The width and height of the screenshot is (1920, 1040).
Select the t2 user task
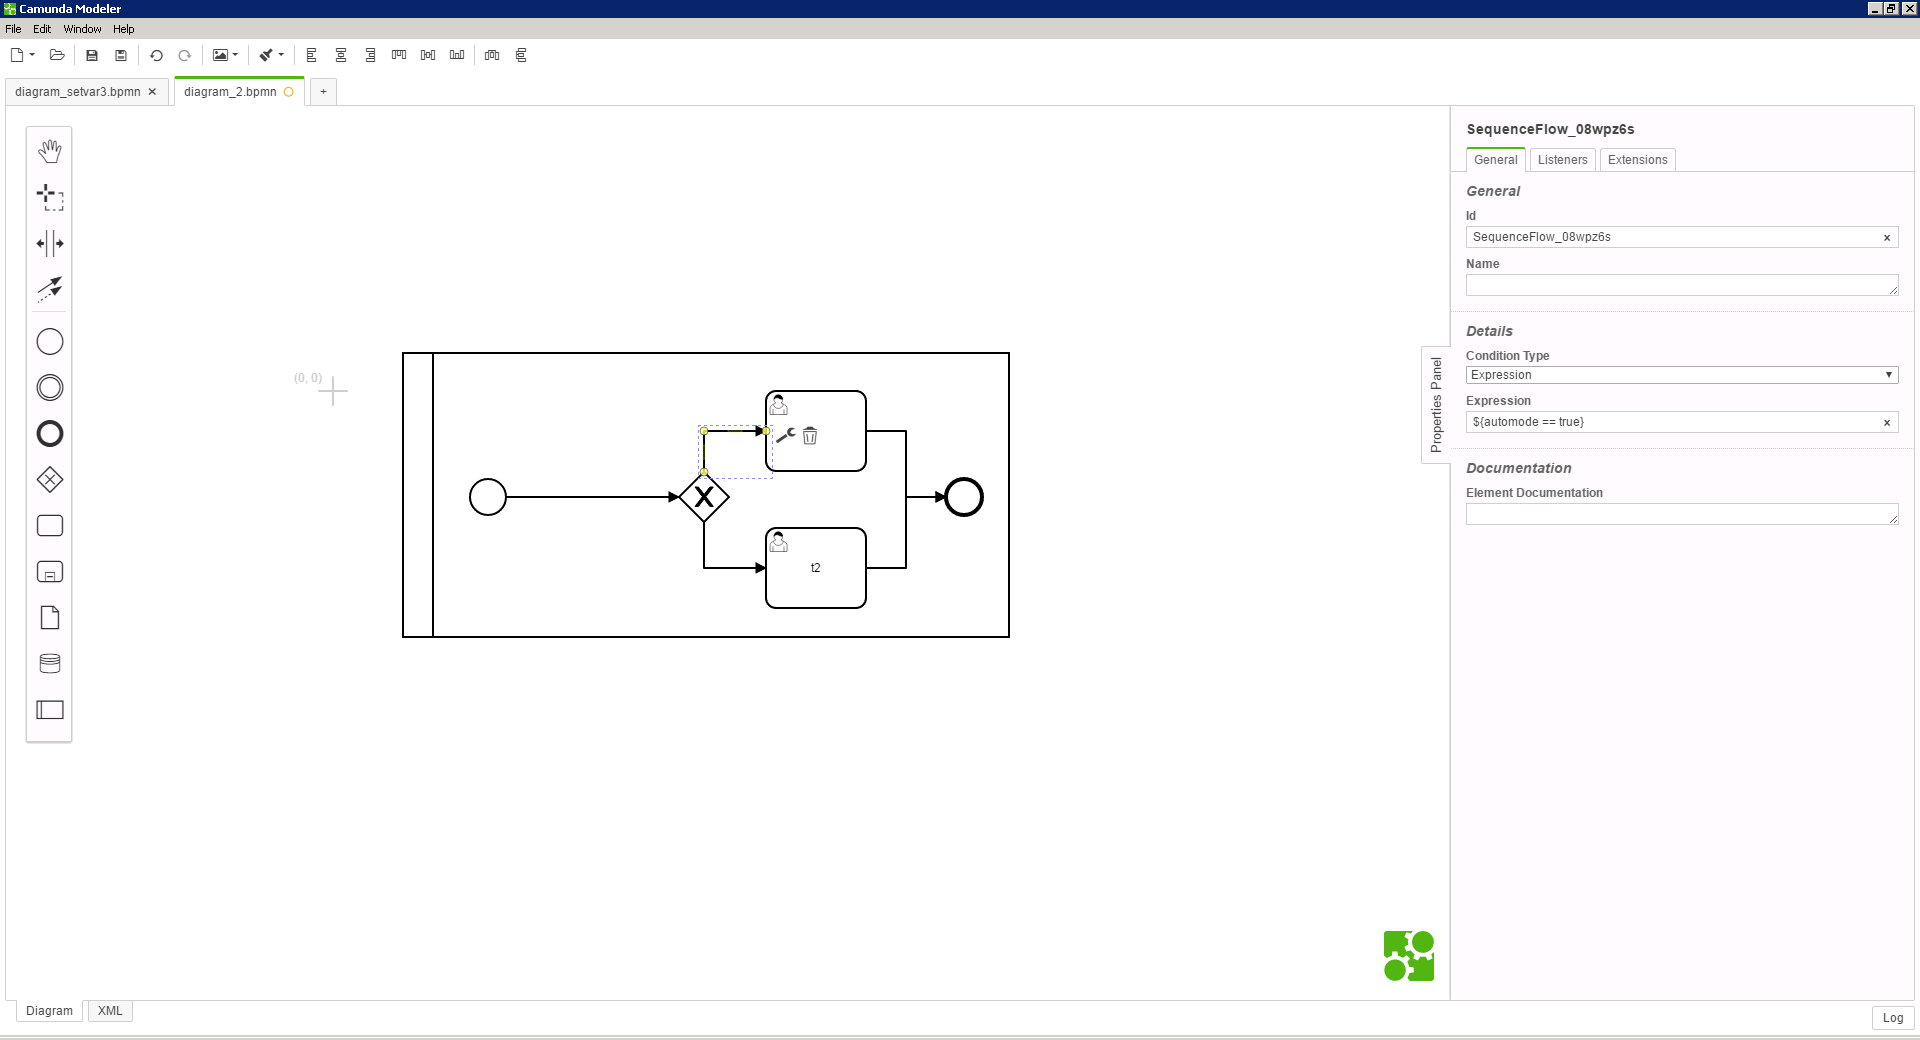click(816, 568)
